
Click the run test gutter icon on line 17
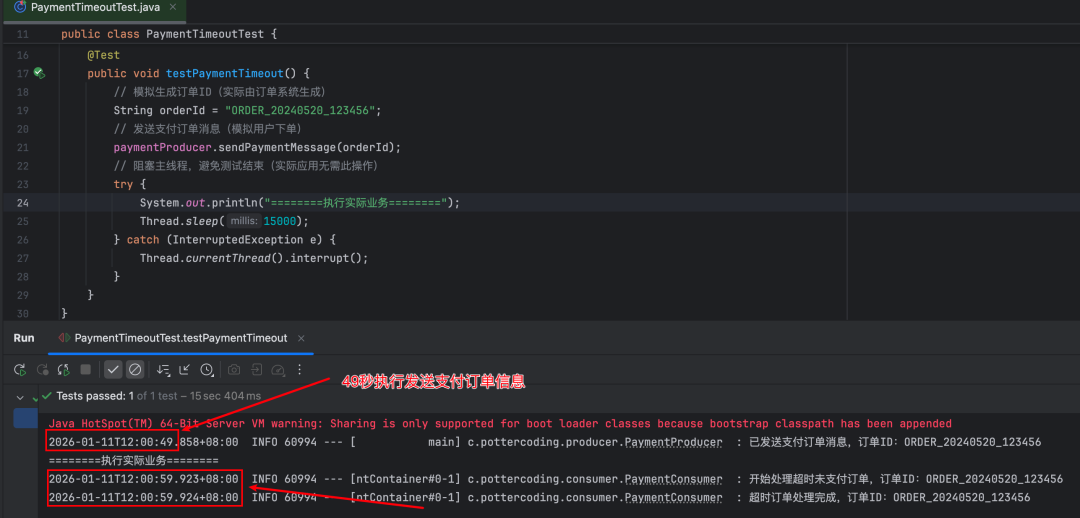[39, 73]
